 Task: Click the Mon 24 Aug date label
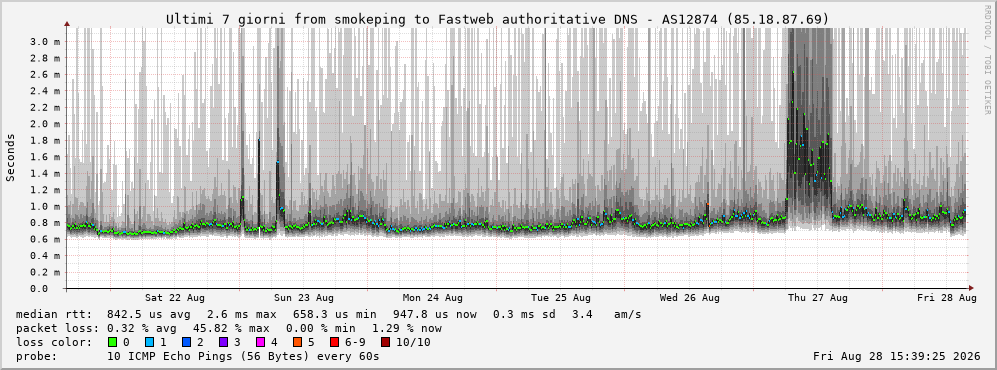[432, 298]
